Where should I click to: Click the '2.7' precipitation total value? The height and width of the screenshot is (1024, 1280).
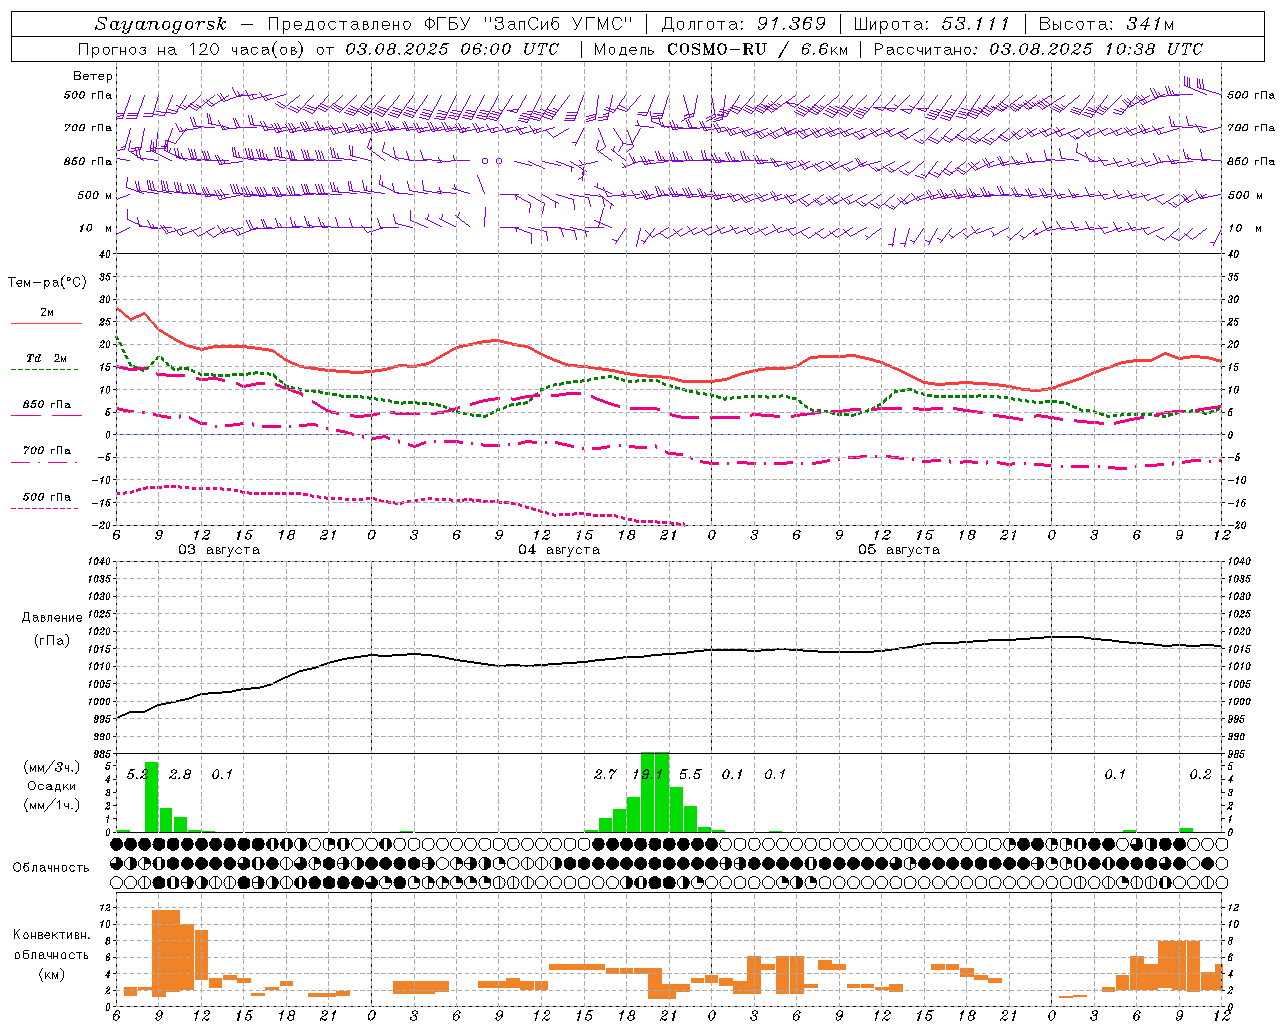(605, 774)
